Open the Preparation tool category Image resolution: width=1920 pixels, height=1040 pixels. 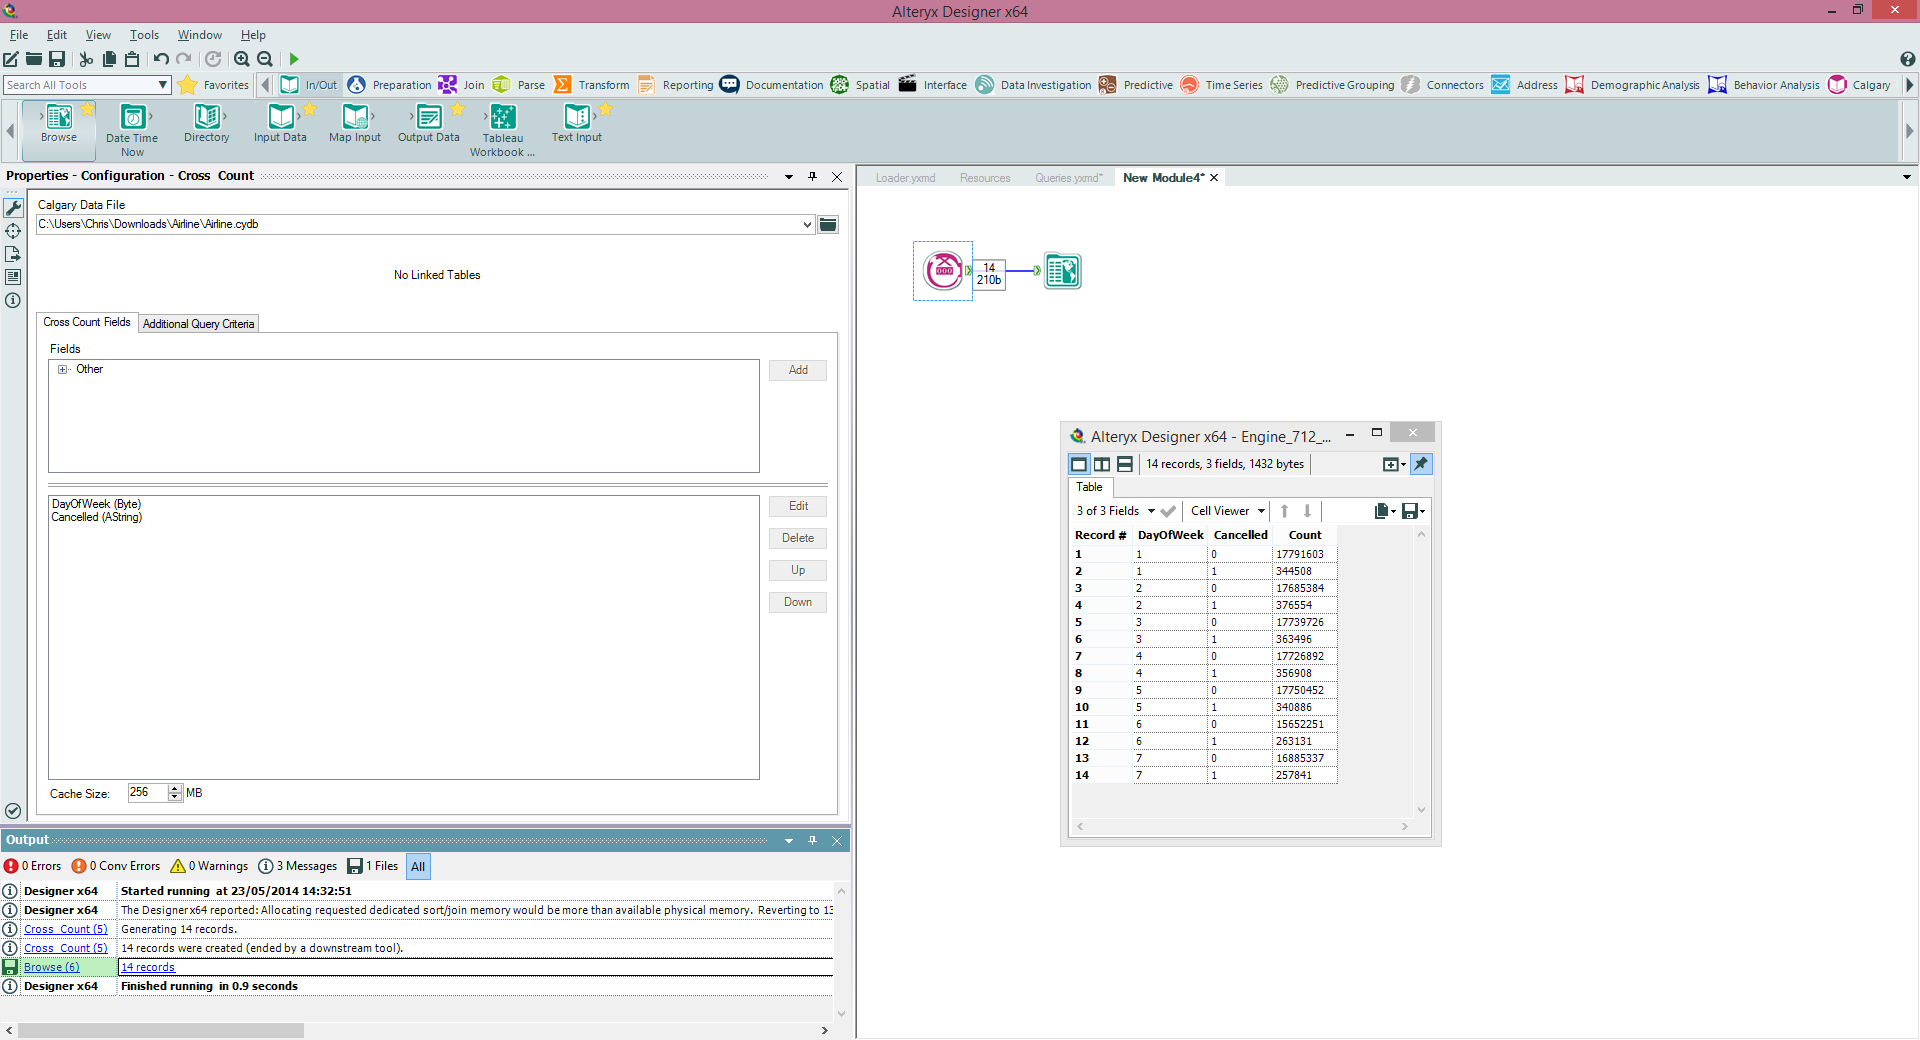tap(390, 85)
